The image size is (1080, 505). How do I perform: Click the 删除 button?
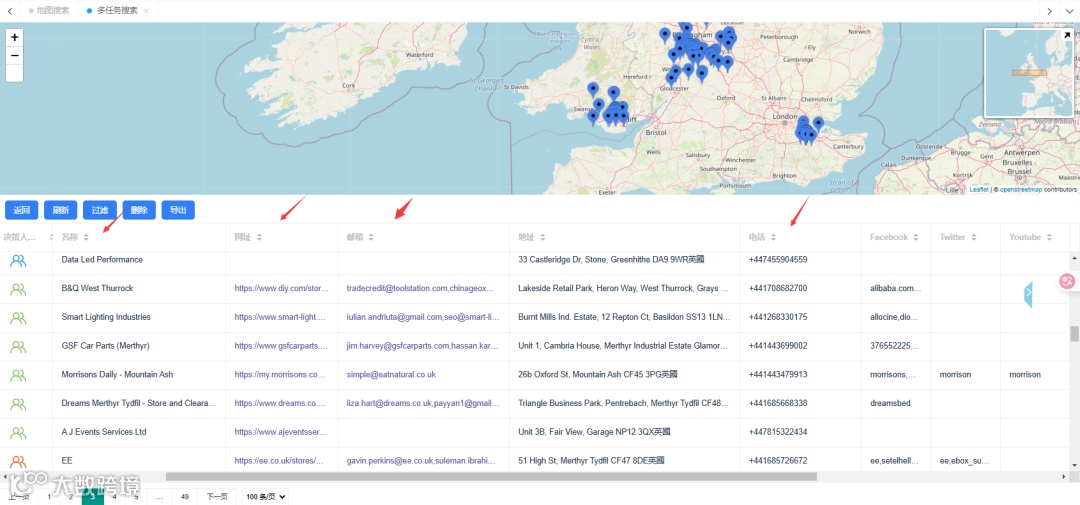click(139, 210)
